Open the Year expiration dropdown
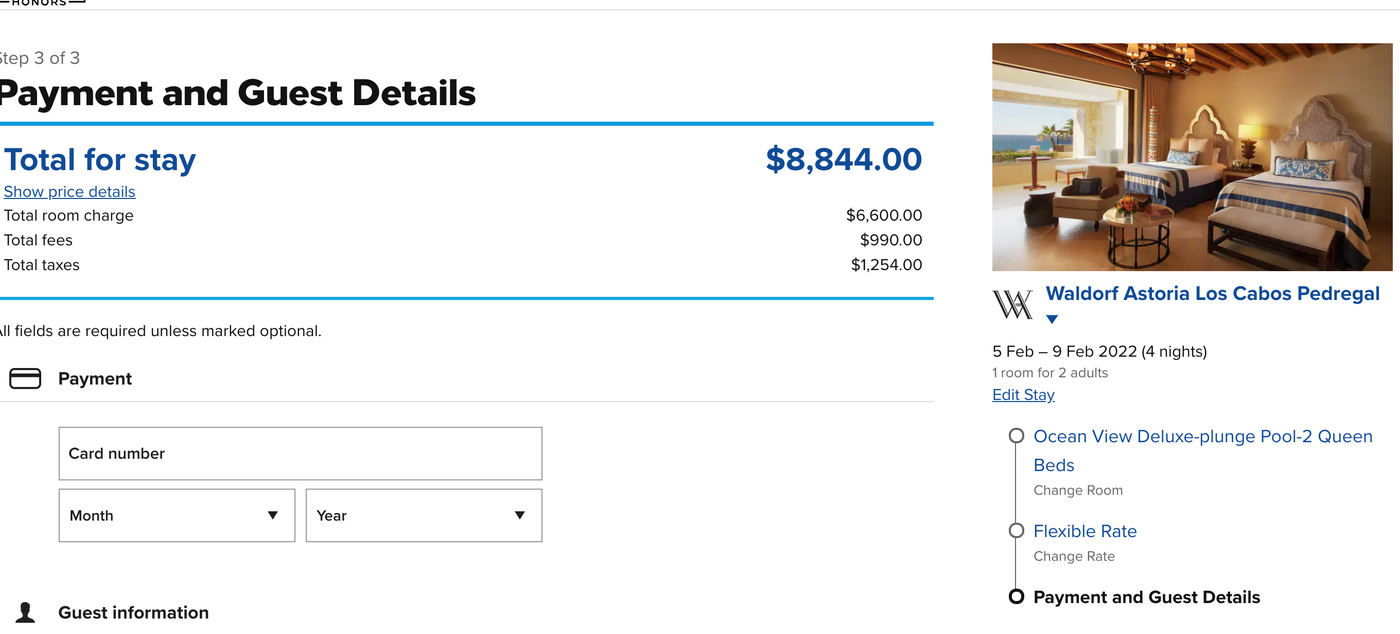The height and width of the screenshot is (634, 1400). (x=423, y=515)
